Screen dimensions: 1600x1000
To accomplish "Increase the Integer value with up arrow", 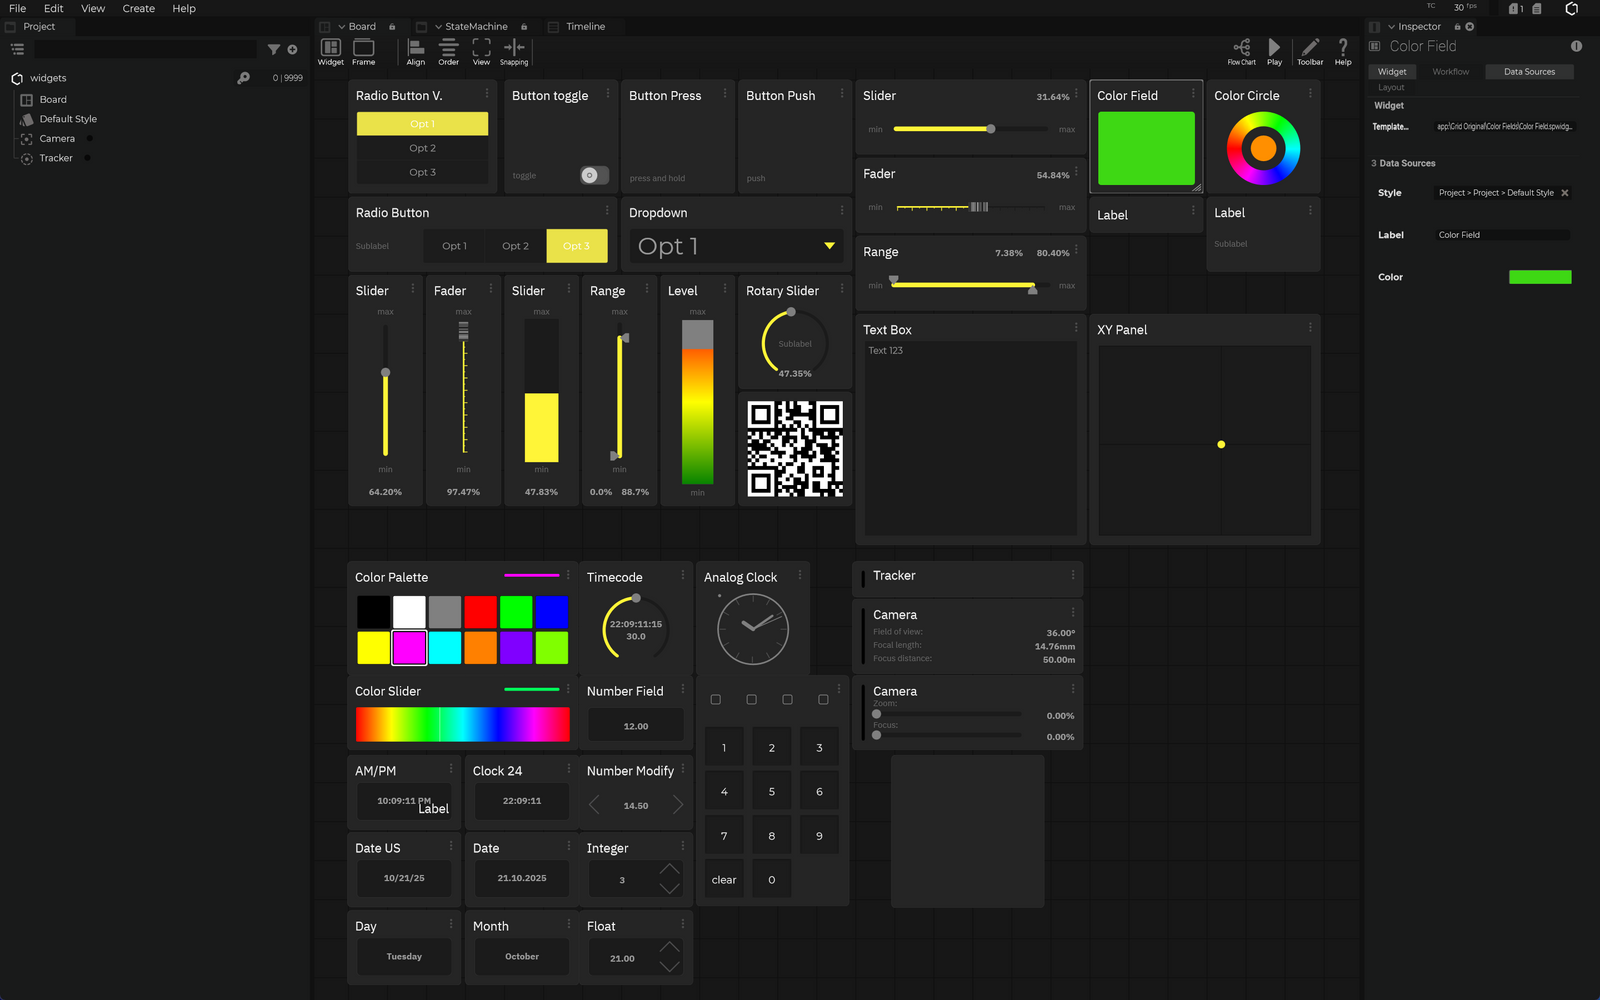I will (669, 869).
